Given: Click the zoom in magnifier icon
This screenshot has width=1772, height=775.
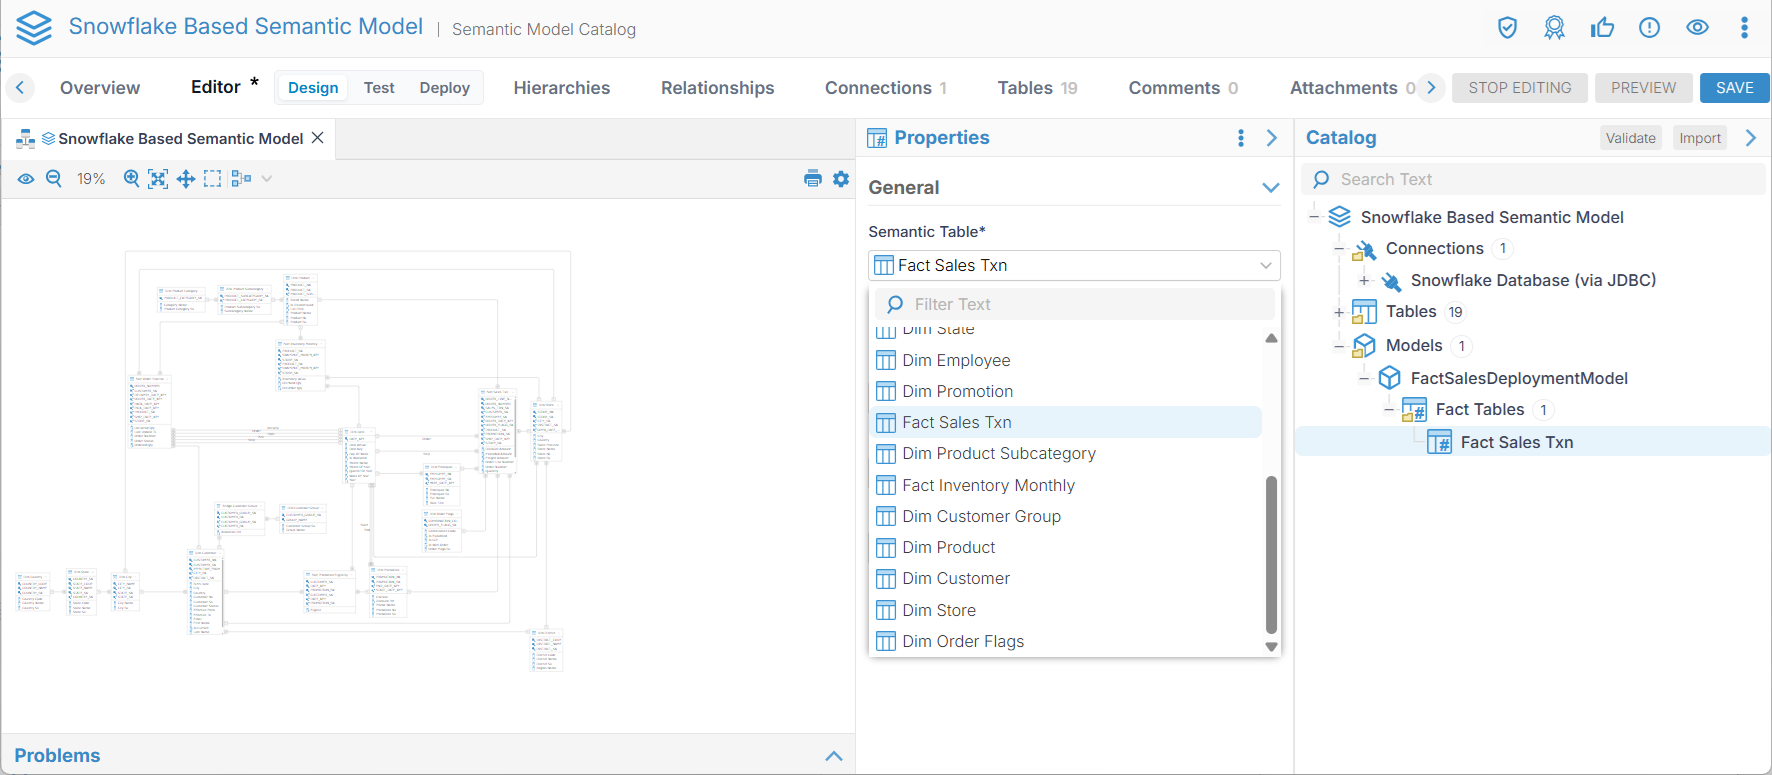Looking at the screenshot, I should pos(131,179).
